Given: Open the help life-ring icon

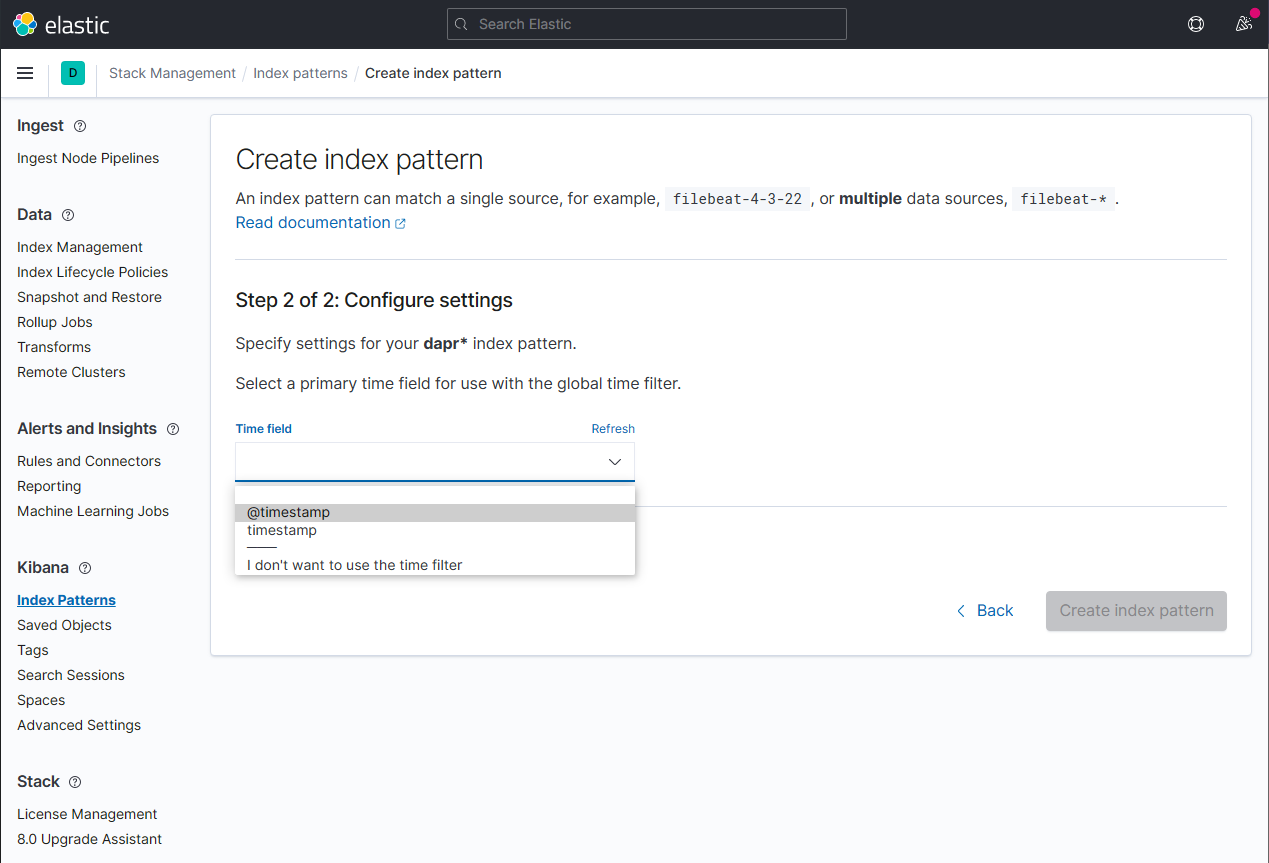Looking at the screenshot, I should coord(1196,23).
